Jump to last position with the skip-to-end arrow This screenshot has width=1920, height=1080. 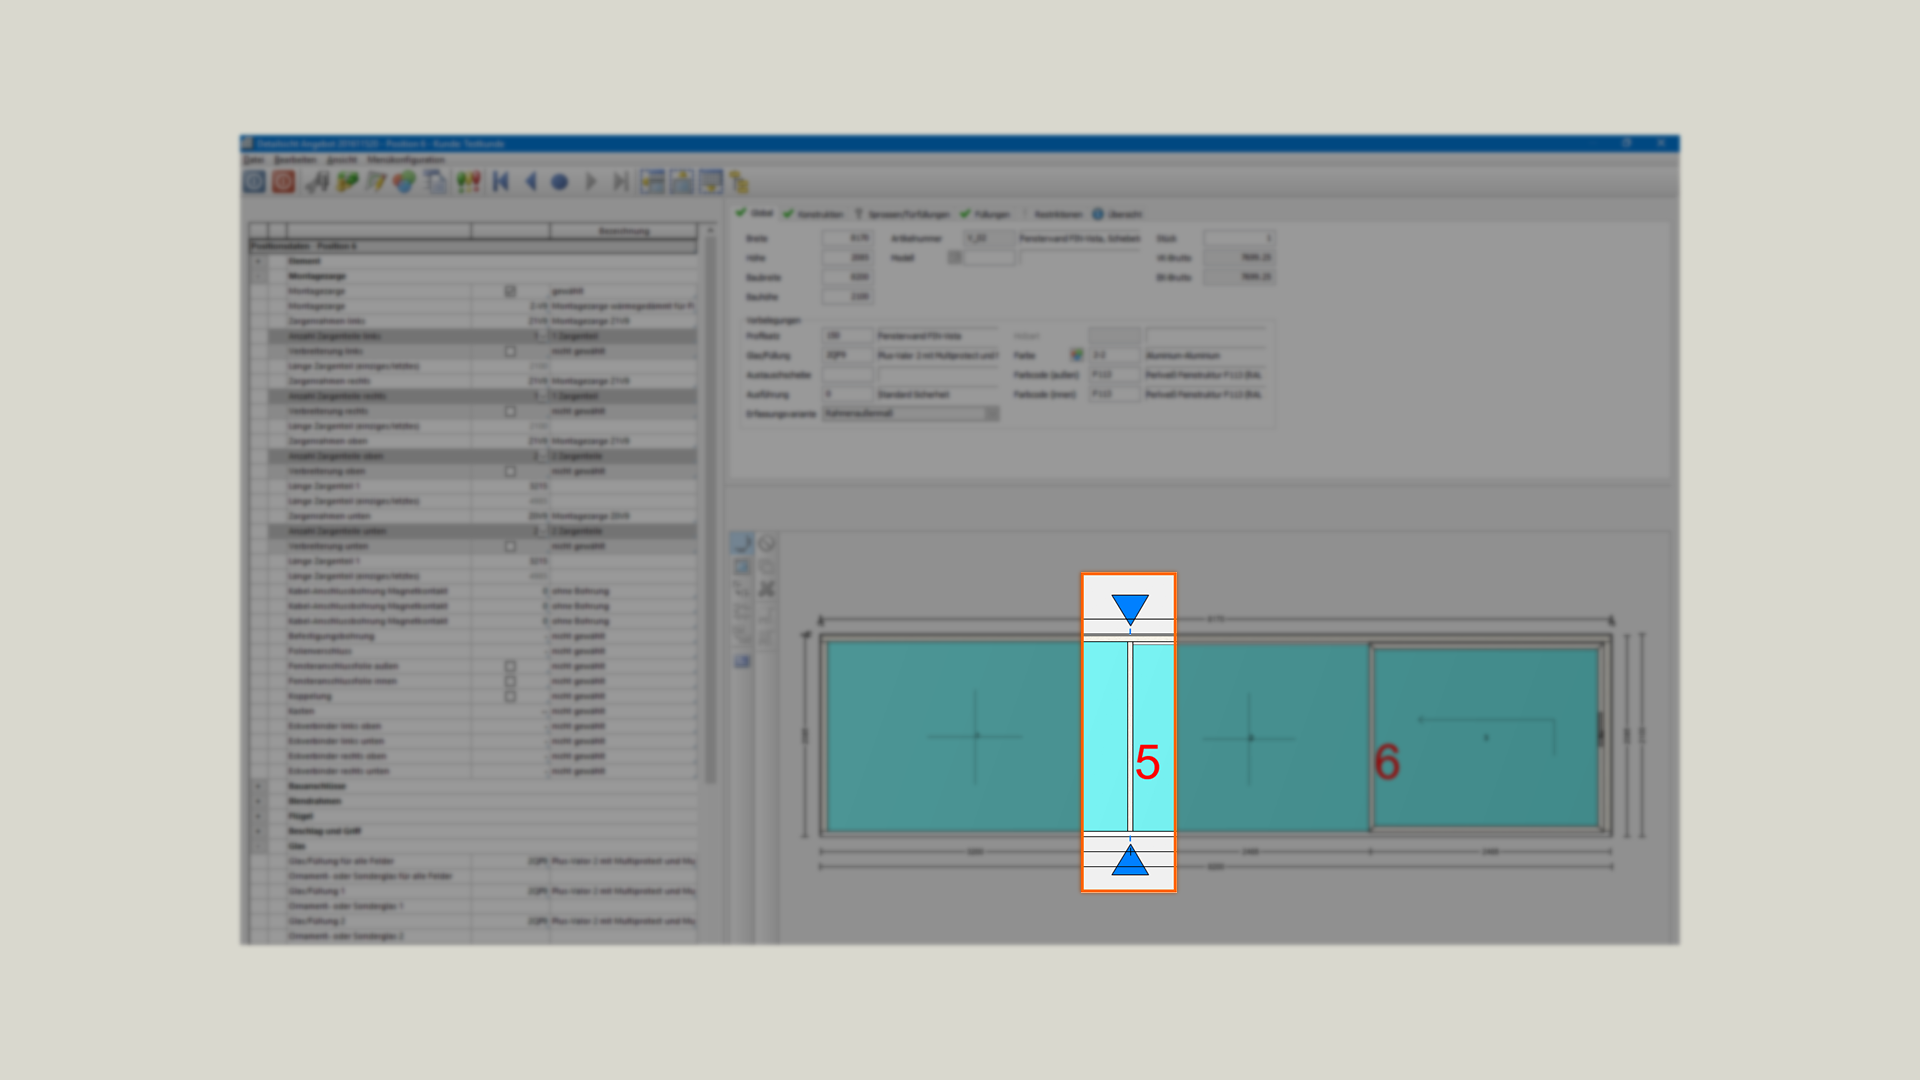[x=621, y=181]
